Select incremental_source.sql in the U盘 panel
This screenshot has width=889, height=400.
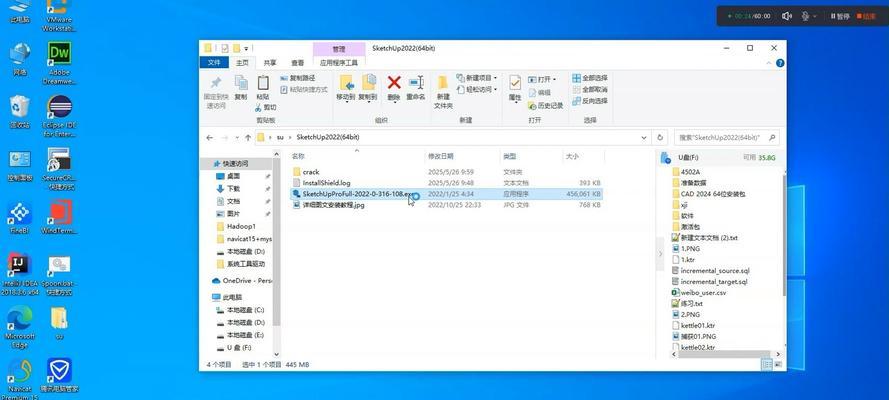point(710,270)
